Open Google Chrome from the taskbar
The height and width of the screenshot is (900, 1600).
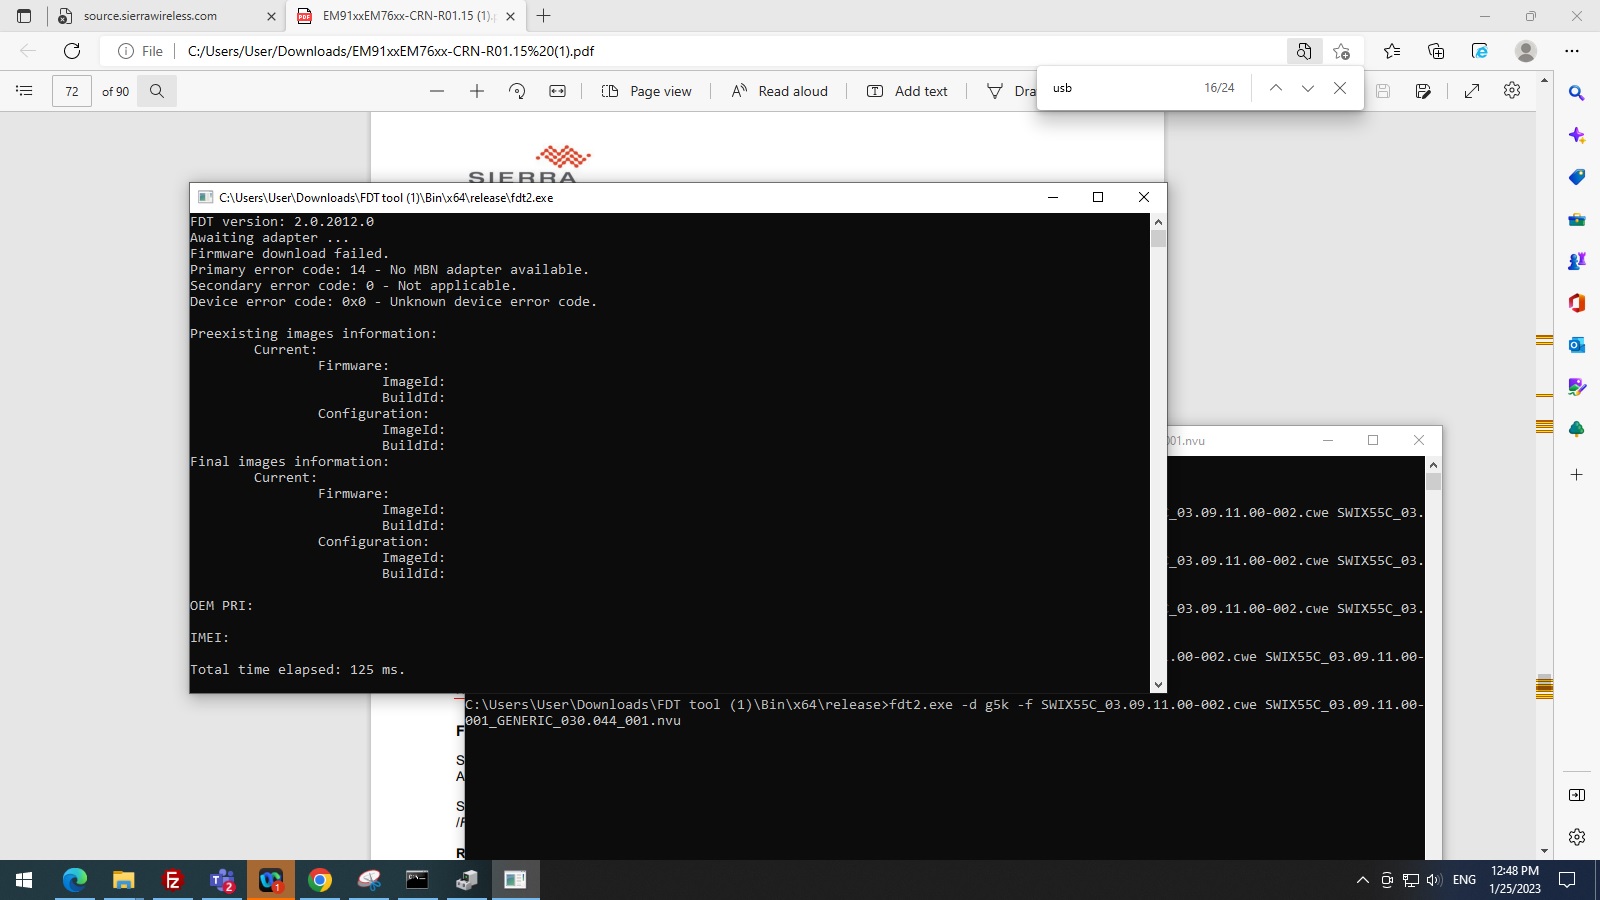coord(320,880)
